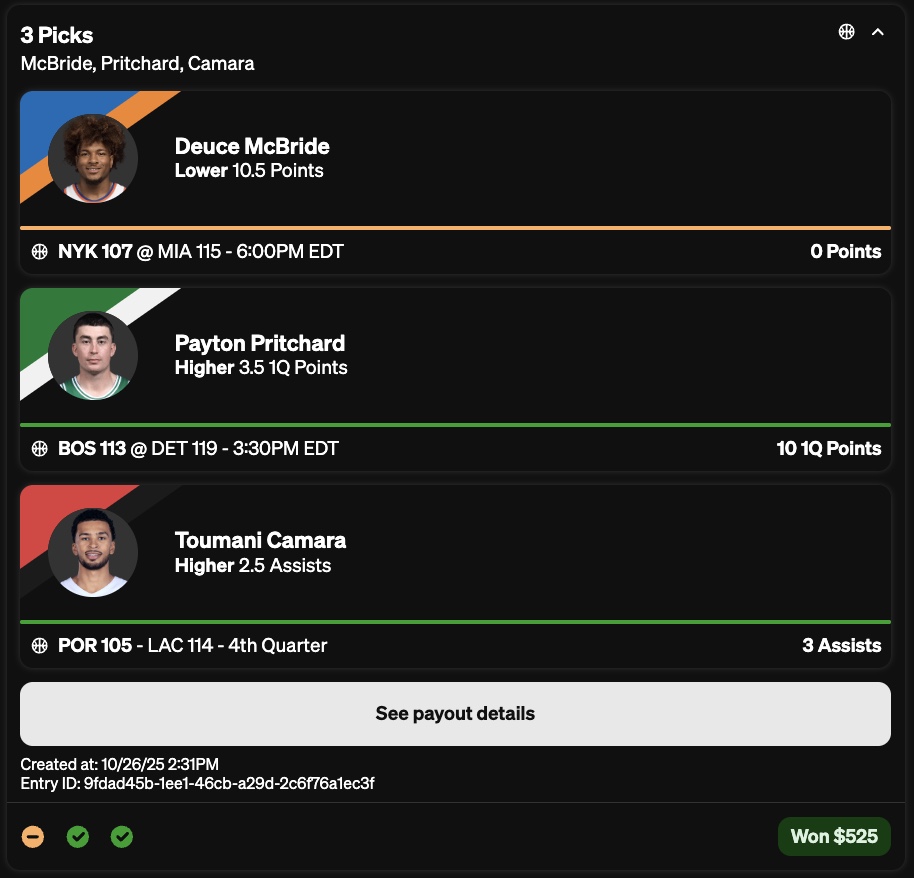Click the first green checkmark status icon
Viewport: 914px width, 878px height.
(x=78, y=836)
